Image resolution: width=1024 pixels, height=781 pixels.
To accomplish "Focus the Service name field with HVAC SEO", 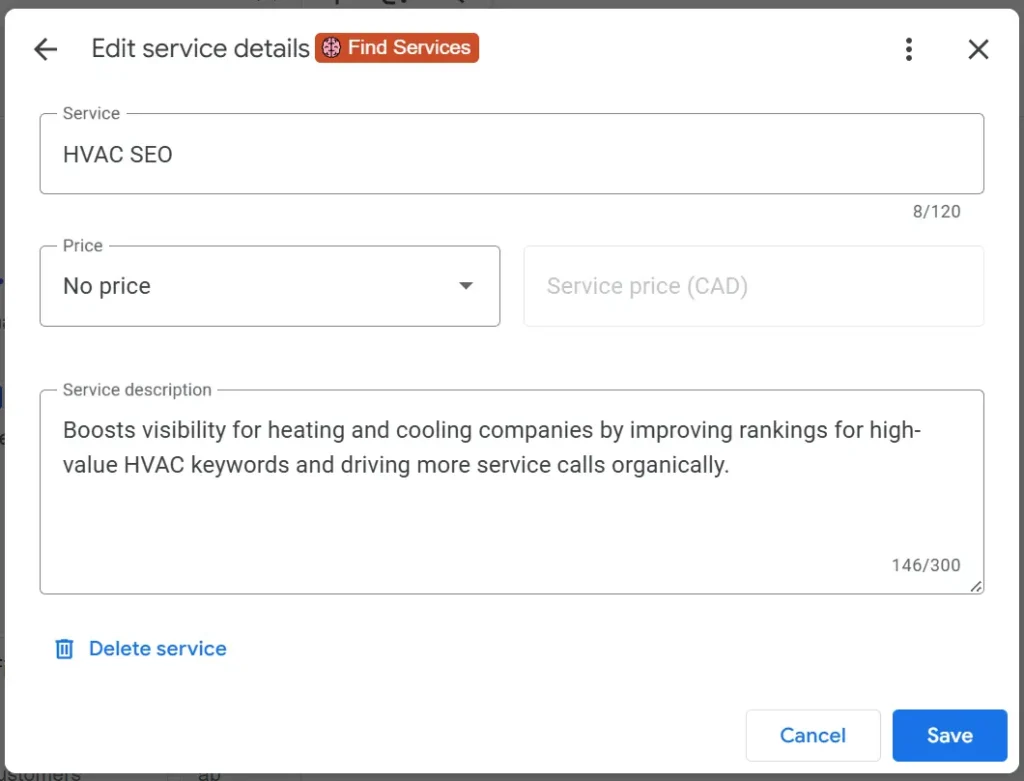I will pyautogui.click(x=511, y=154).
